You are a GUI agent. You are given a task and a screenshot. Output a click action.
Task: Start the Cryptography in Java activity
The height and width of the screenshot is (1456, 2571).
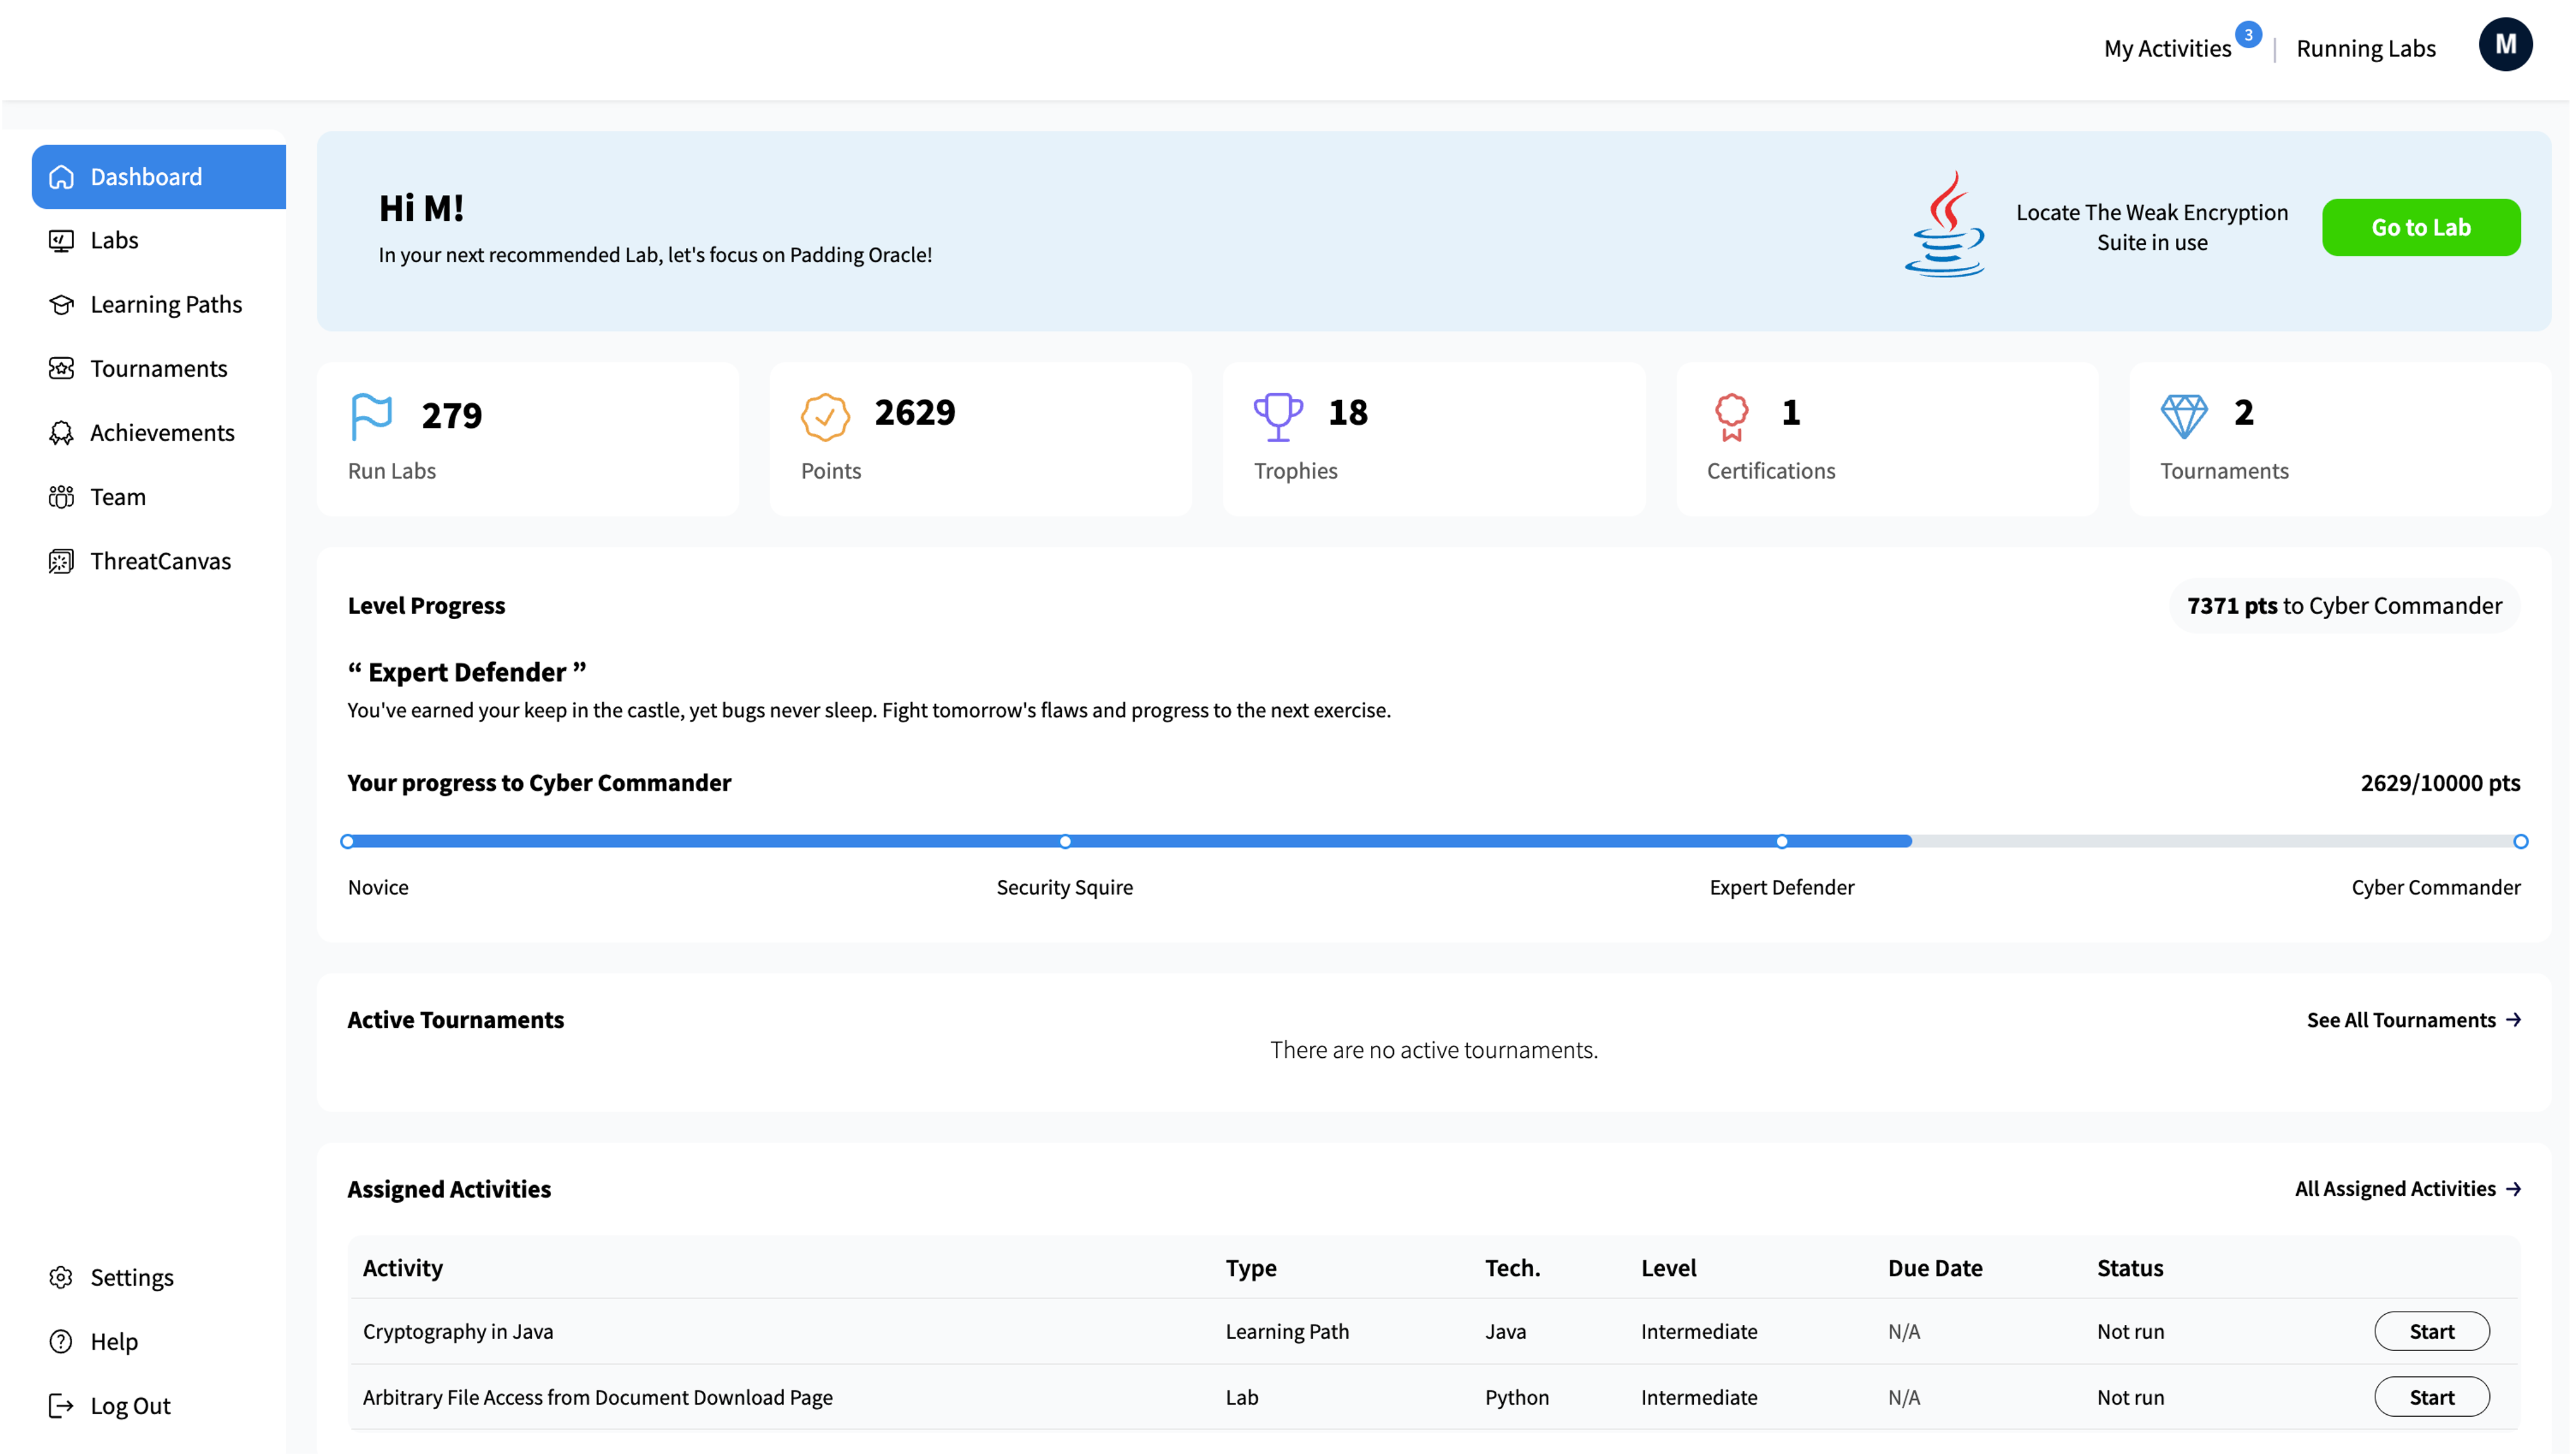(x=2431, y=1331)
